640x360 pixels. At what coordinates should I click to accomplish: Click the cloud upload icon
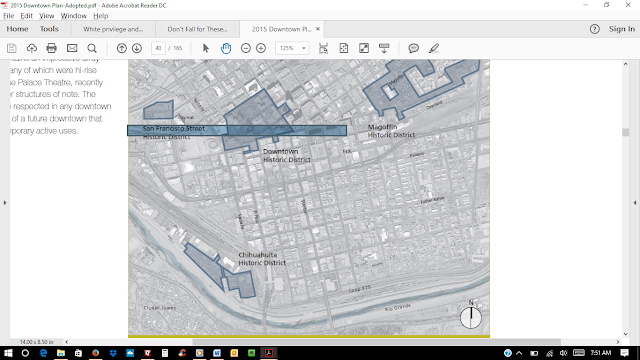coord(31,48)
